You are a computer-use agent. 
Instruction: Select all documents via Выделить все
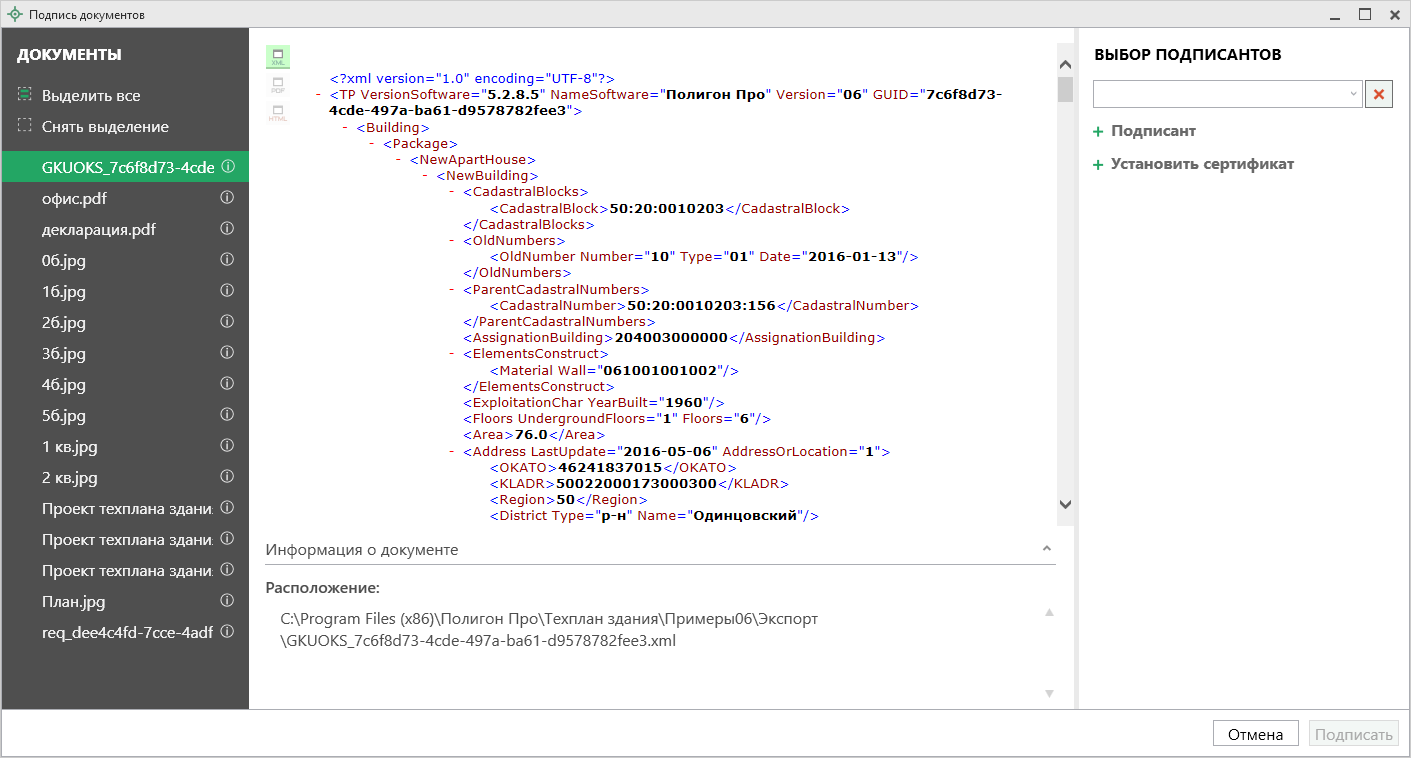tap(90, 96)
